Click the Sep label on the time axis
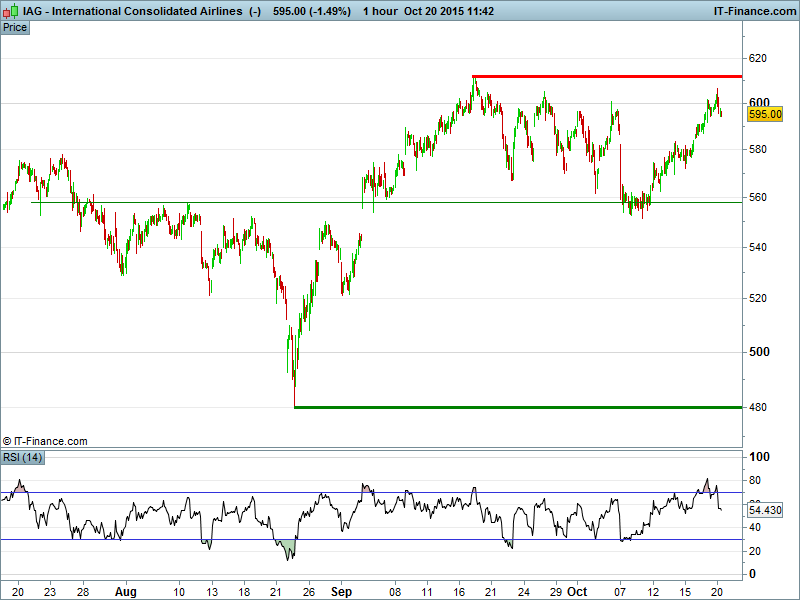800x600 pixels. 343,592
